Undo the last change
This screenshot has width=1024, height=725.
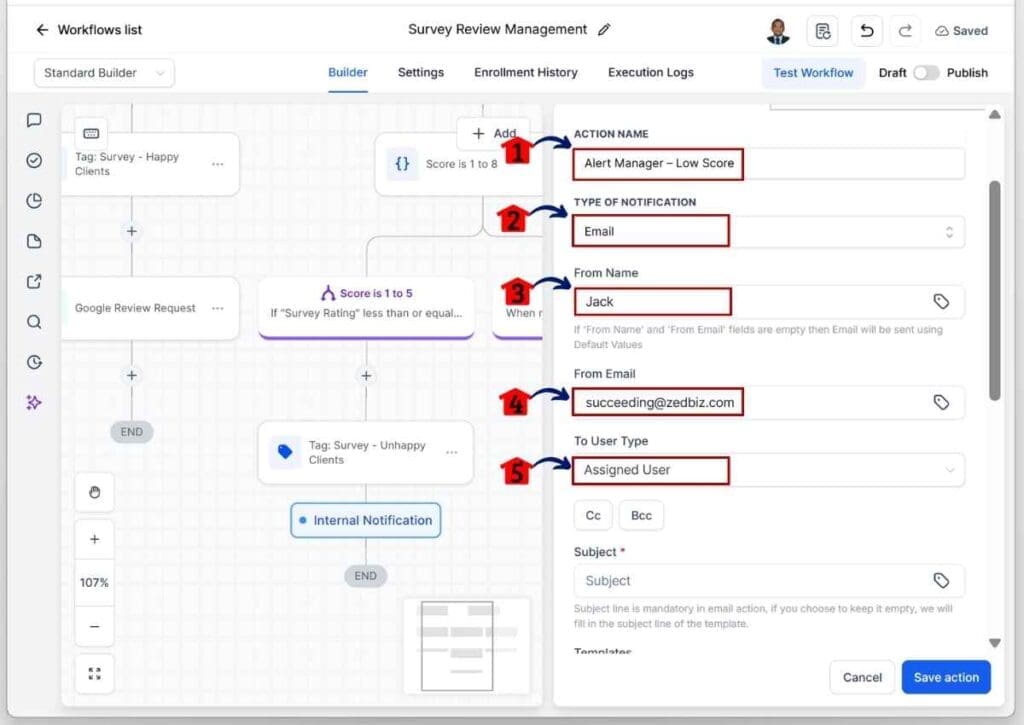pos(867,31)
